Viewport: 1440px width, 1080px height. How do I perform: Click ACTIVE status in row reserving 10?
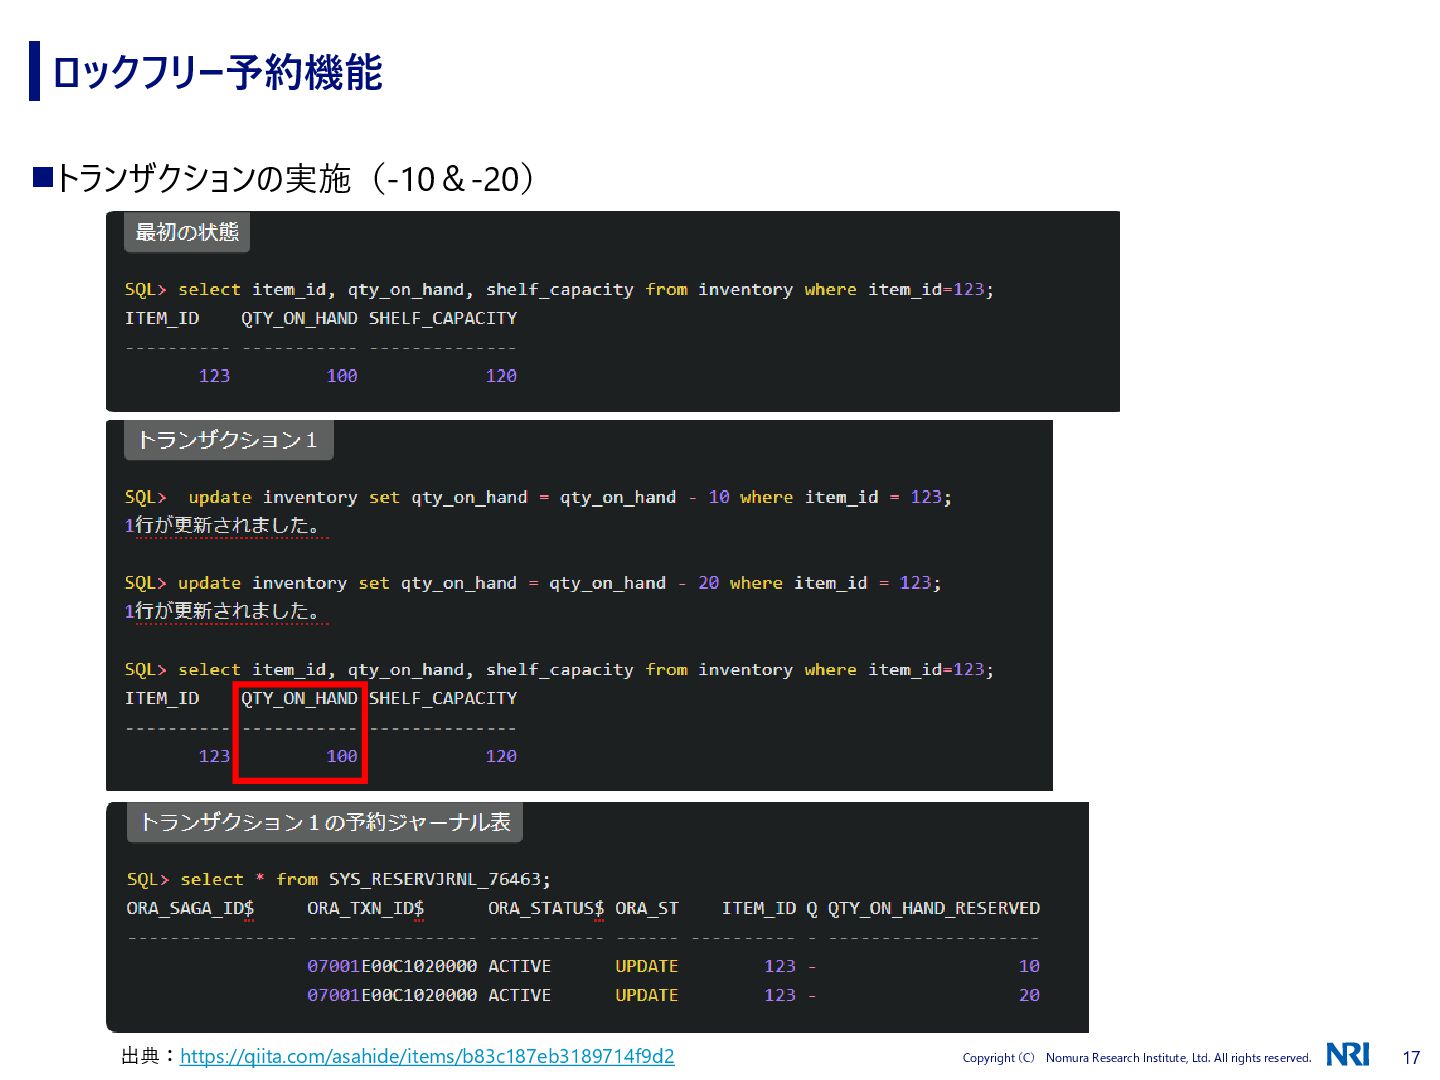click(519, 966)
